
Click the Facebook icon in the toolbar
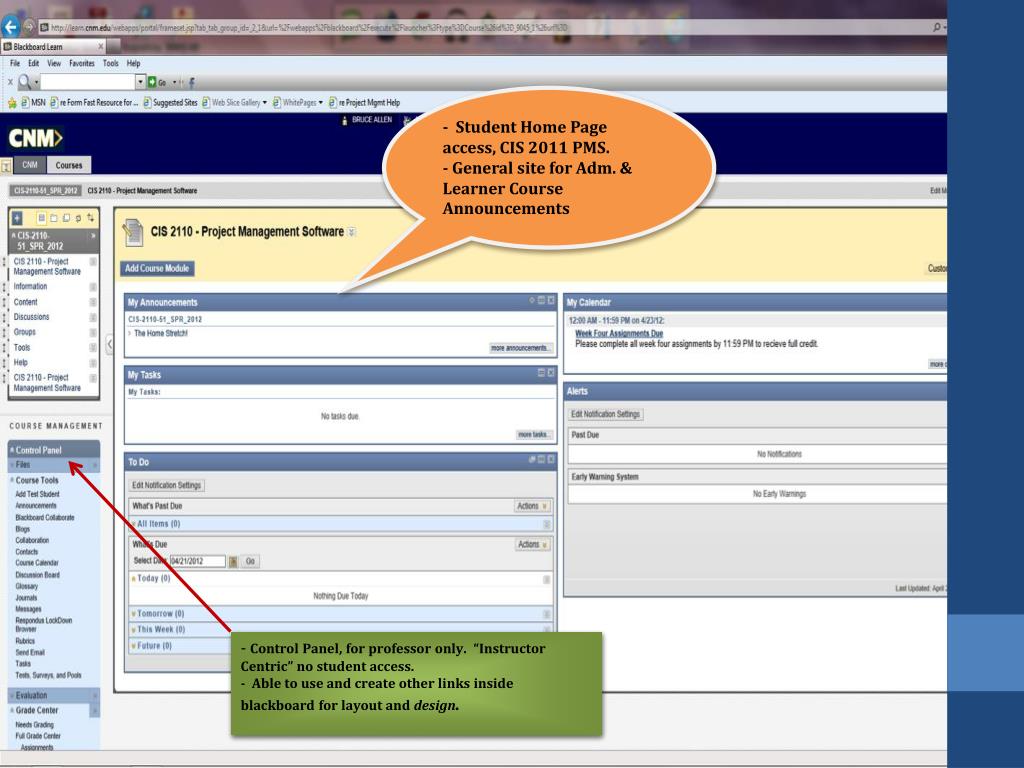[x=191, y=82]
